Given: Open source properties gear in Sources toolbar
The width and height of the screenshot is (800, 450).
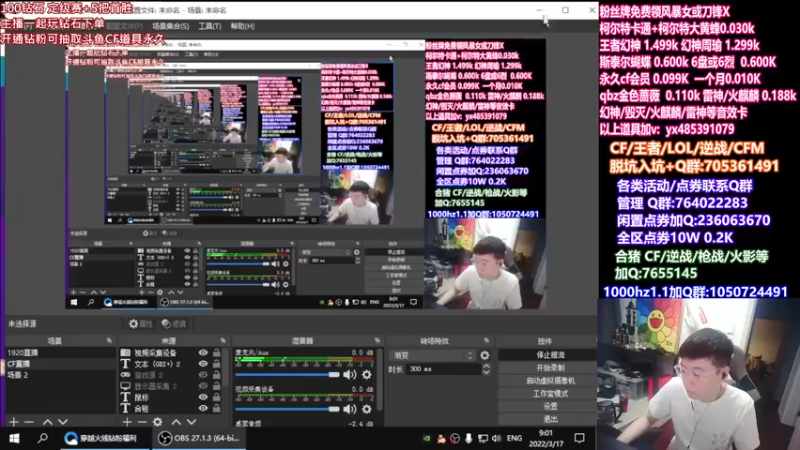Looking at the screenshot, I should tap(158, 422).
